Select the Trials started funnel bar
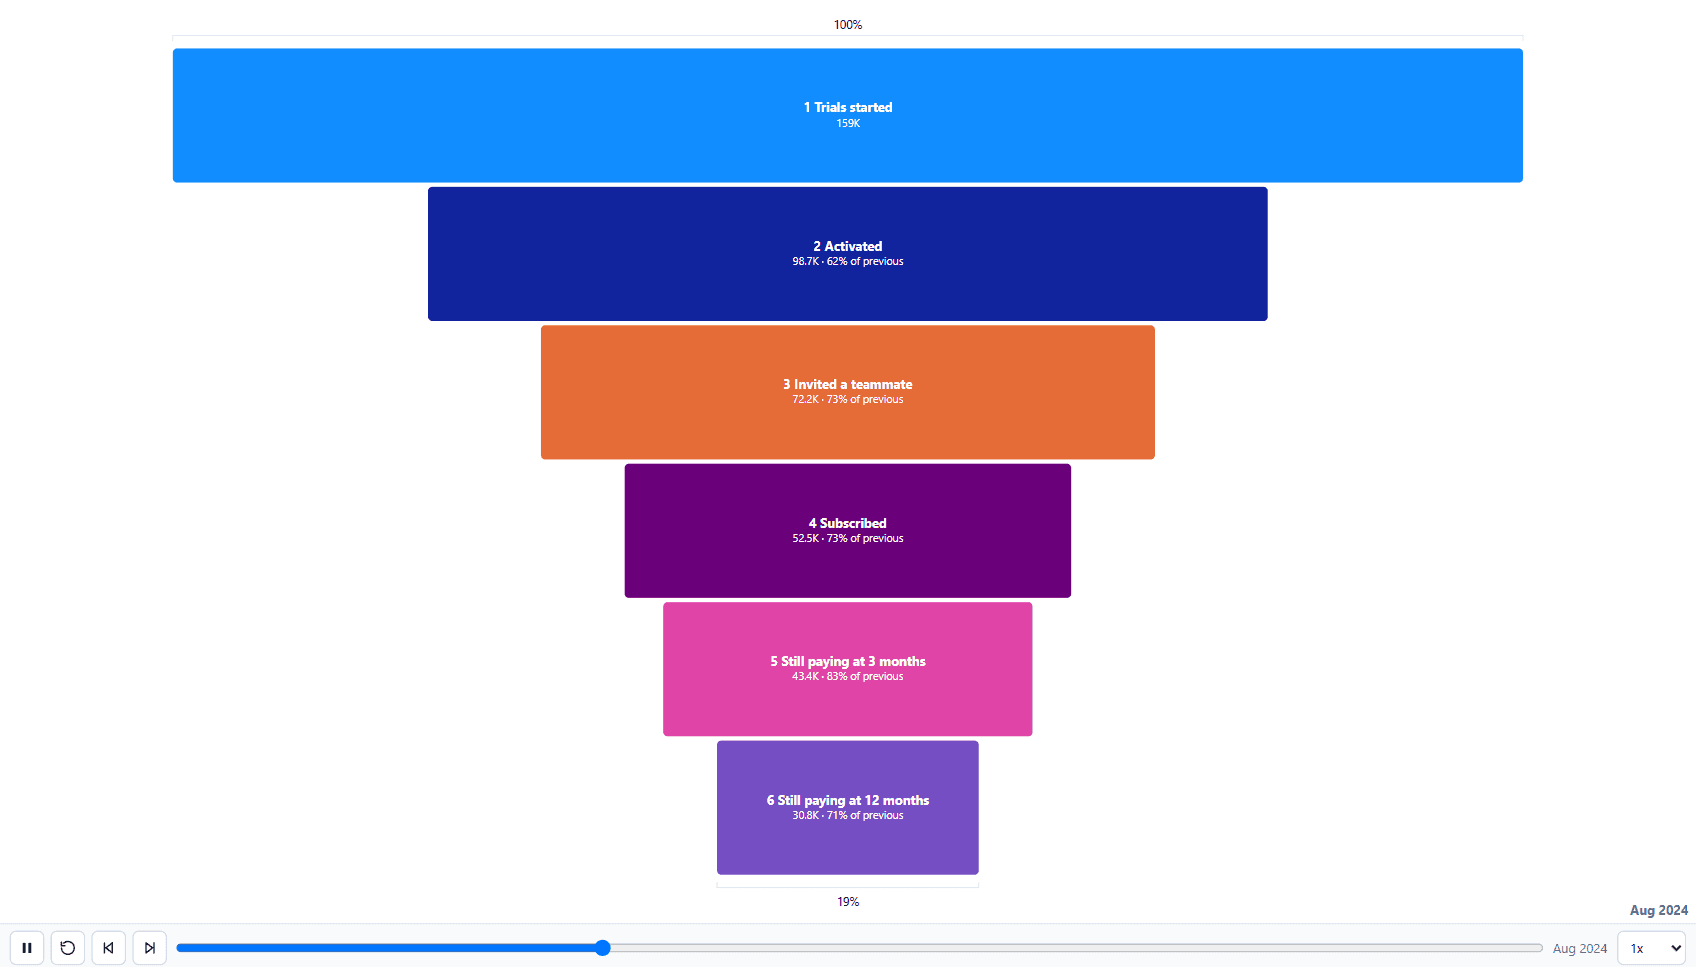 pyautogui.click(x=848, y=115)
